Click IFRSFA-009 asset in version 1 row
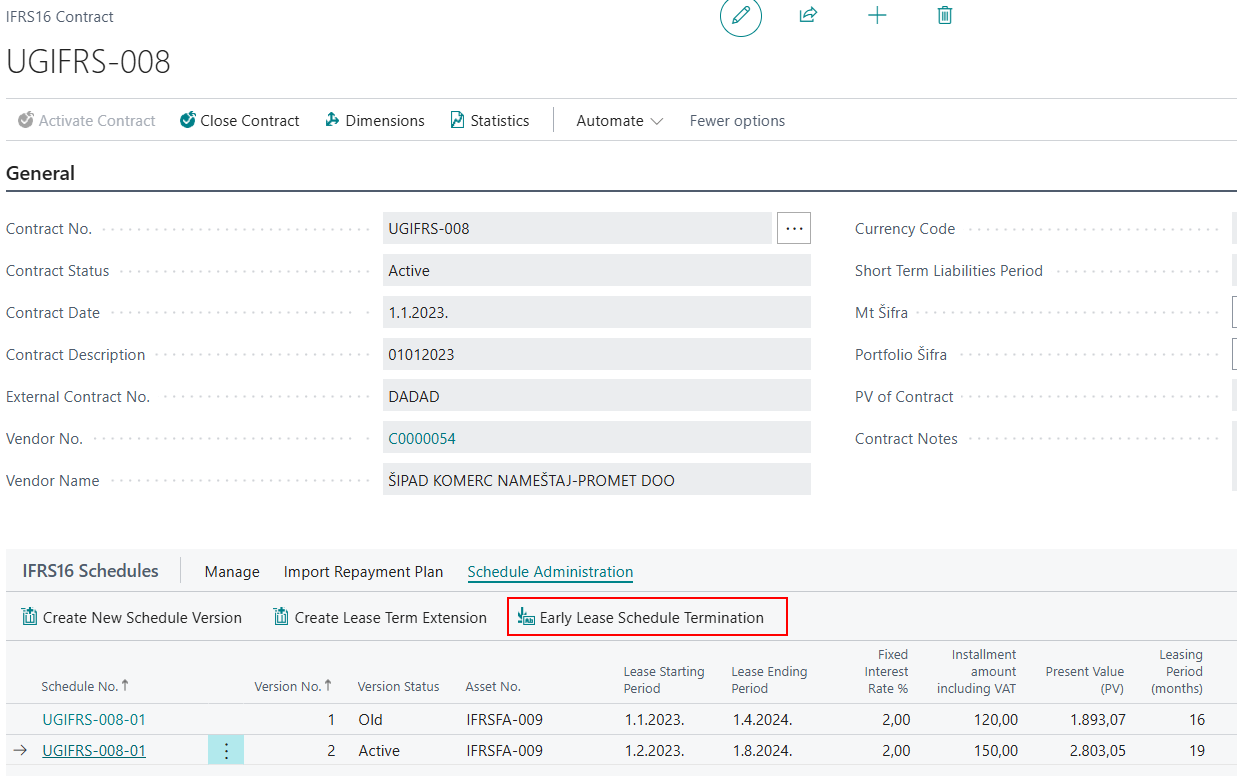Image resolution: width=1237 pixels, height=776 pixels. pos(504,719)
